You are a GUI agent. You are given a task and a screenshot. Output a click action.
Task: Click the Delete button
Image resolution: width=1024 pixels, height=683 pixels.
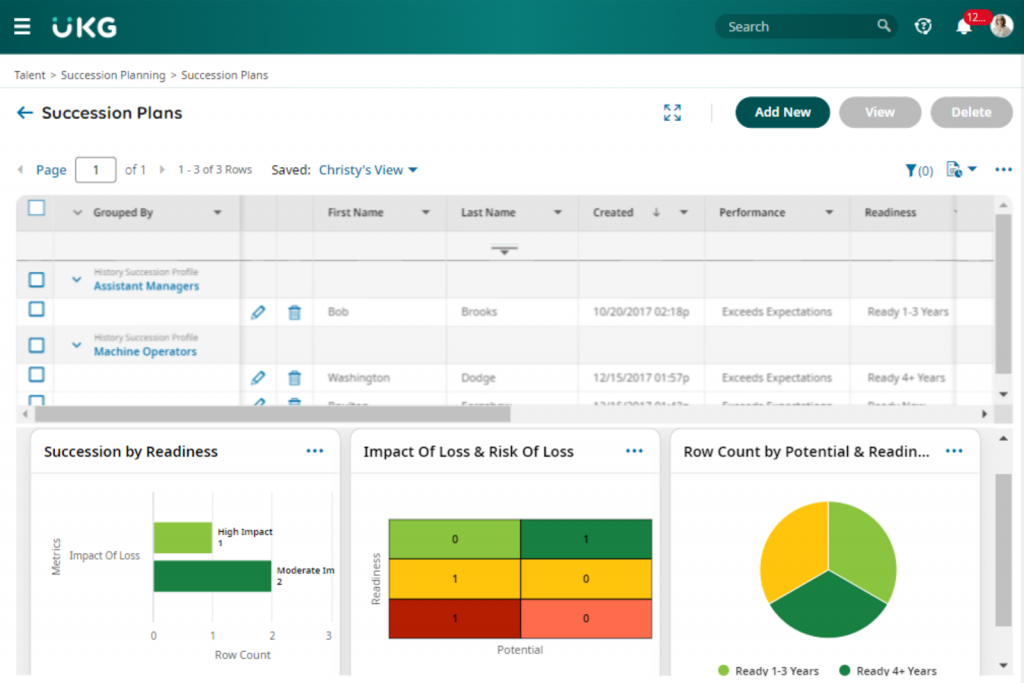pos(971,112)
